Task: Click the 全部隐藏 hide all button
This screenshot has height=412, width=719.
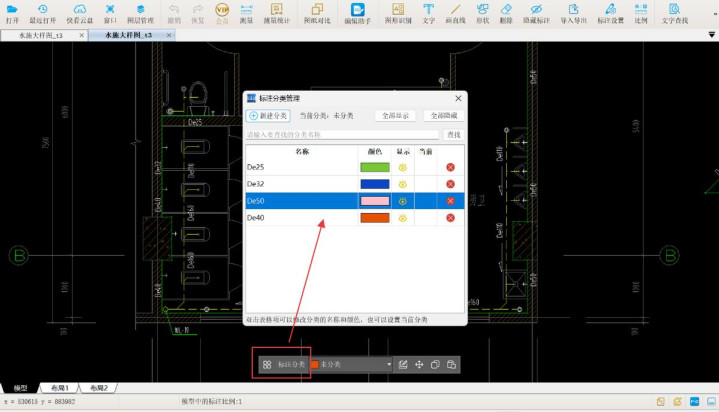Action: coord(444,116)
